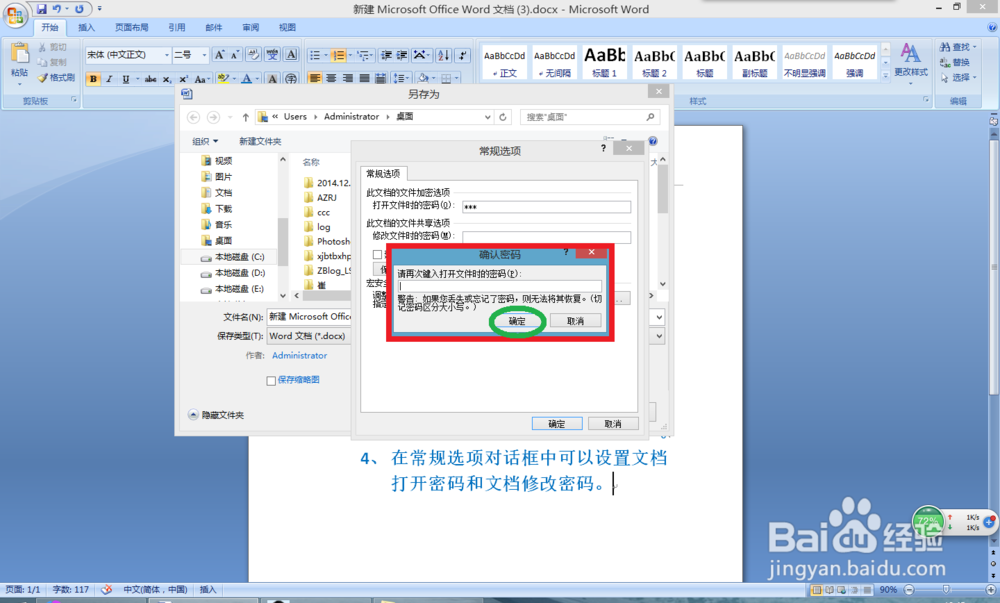Screen dimensions: 1000x603
Task: Align text right in ribbon
Action: click(348, 78)
